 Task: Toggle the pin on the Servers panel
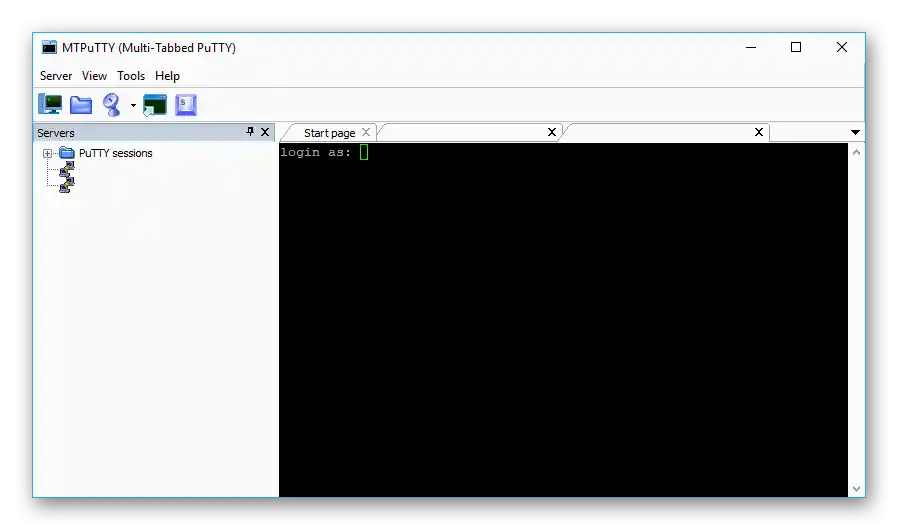click(250, 132)
